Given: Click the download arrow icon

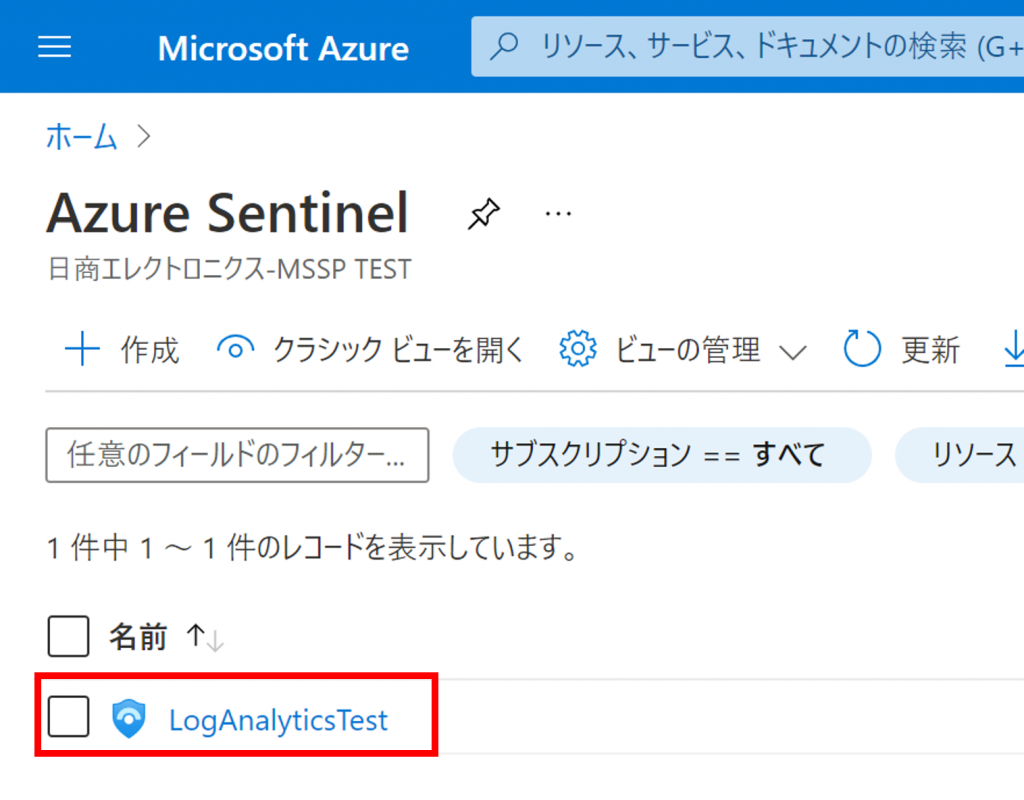Looking at the screenshot, I should pyautogui.click(x=1012, y=350).
